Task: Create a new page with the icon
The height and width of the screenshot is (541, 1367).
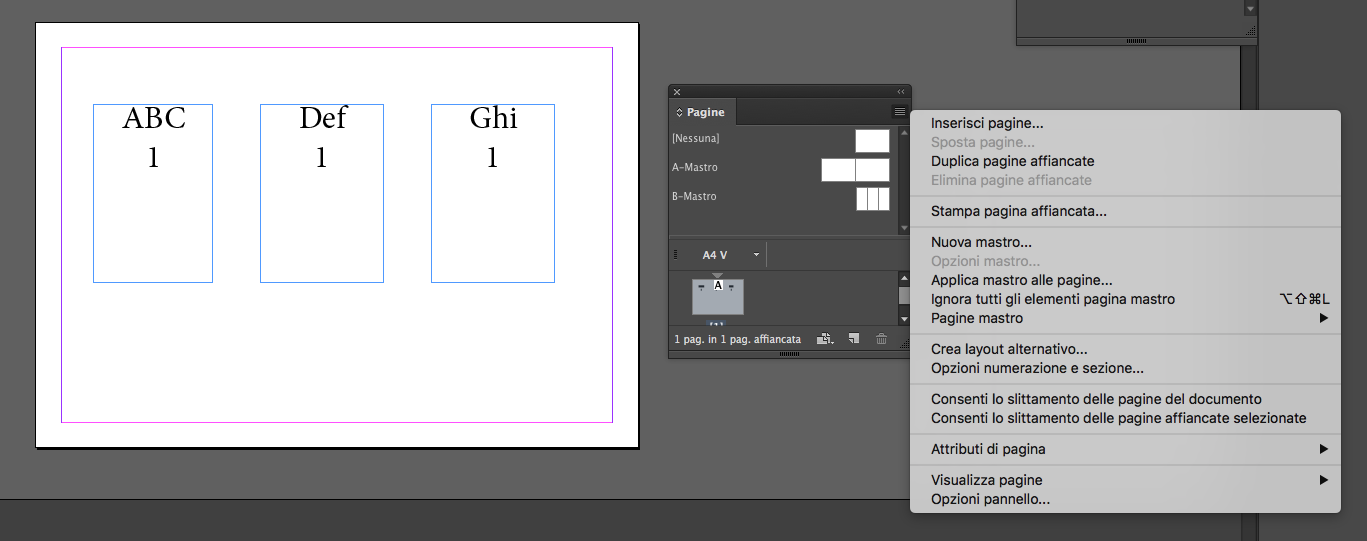Action: coord(854,339)
